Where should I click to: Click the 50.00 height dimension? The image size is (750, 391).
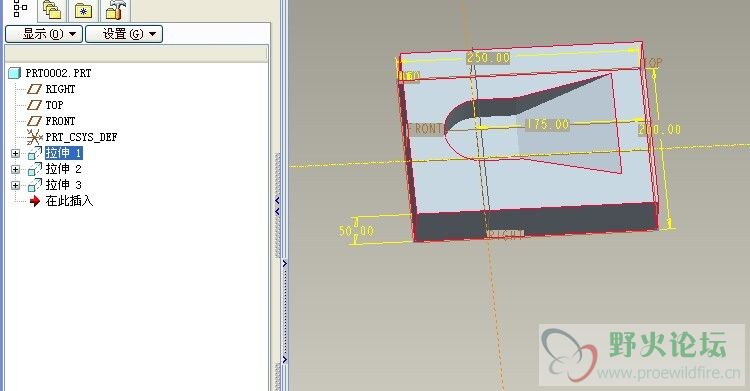tap(356, 231)
